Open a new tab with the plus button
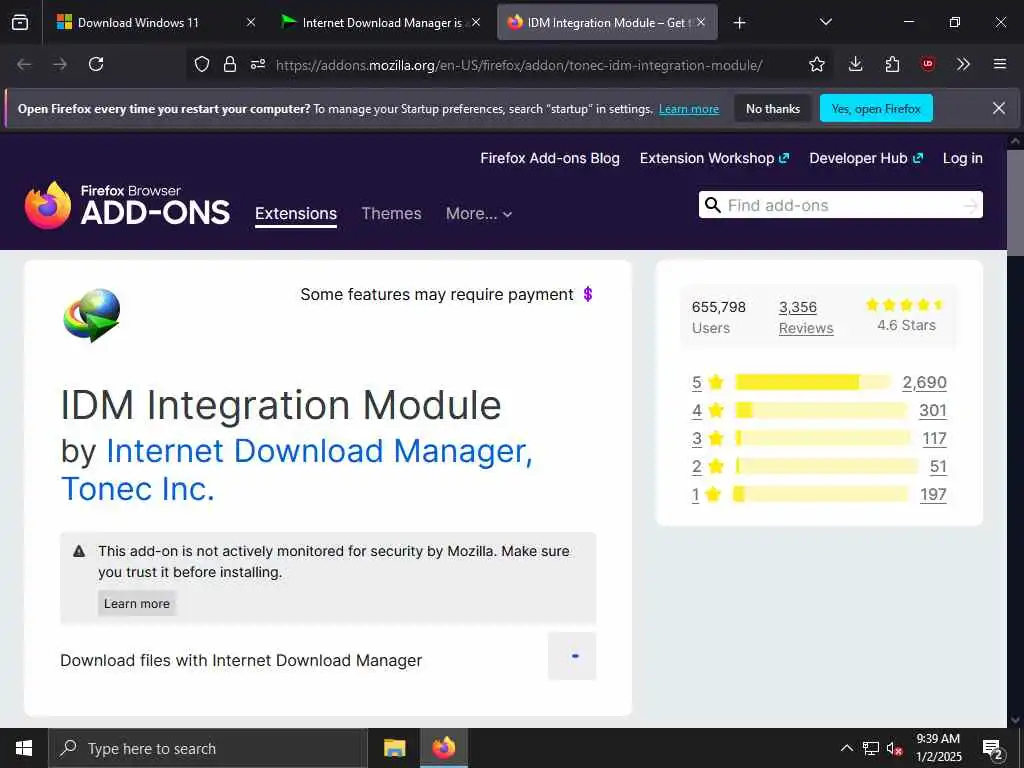 click(739, 23)
